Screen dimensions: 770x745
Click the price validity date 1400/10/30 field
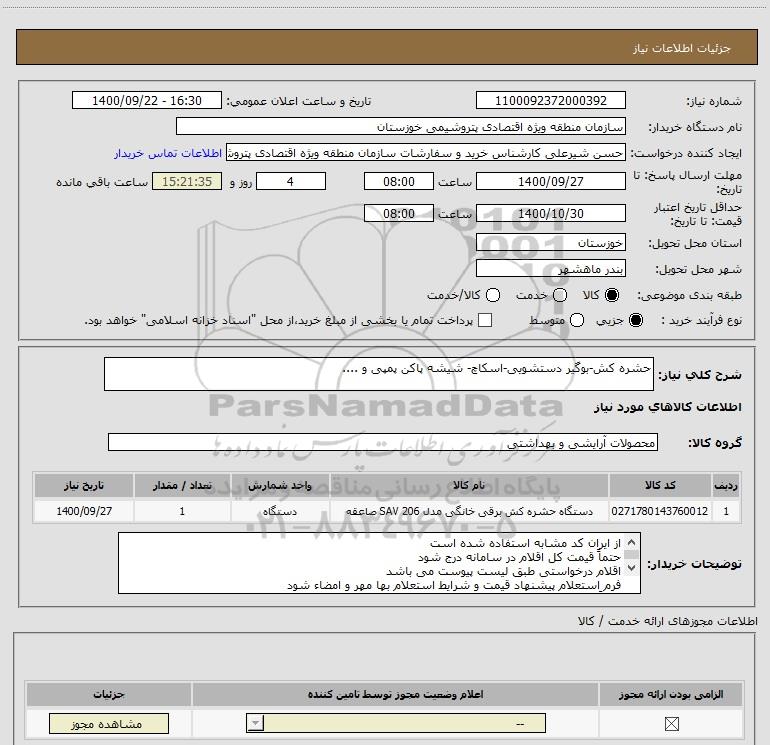pyautogui.click(x=550, y=214)
